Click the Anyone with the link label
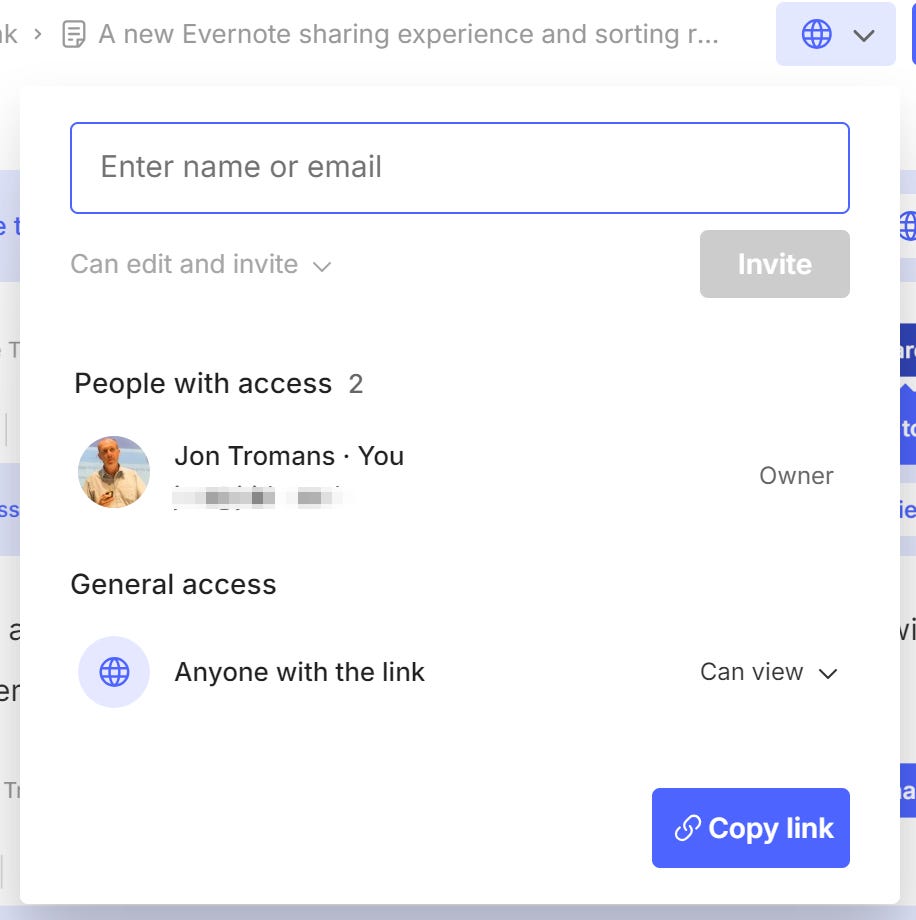This screenshot has height=920, width=916. click(299, 672)
